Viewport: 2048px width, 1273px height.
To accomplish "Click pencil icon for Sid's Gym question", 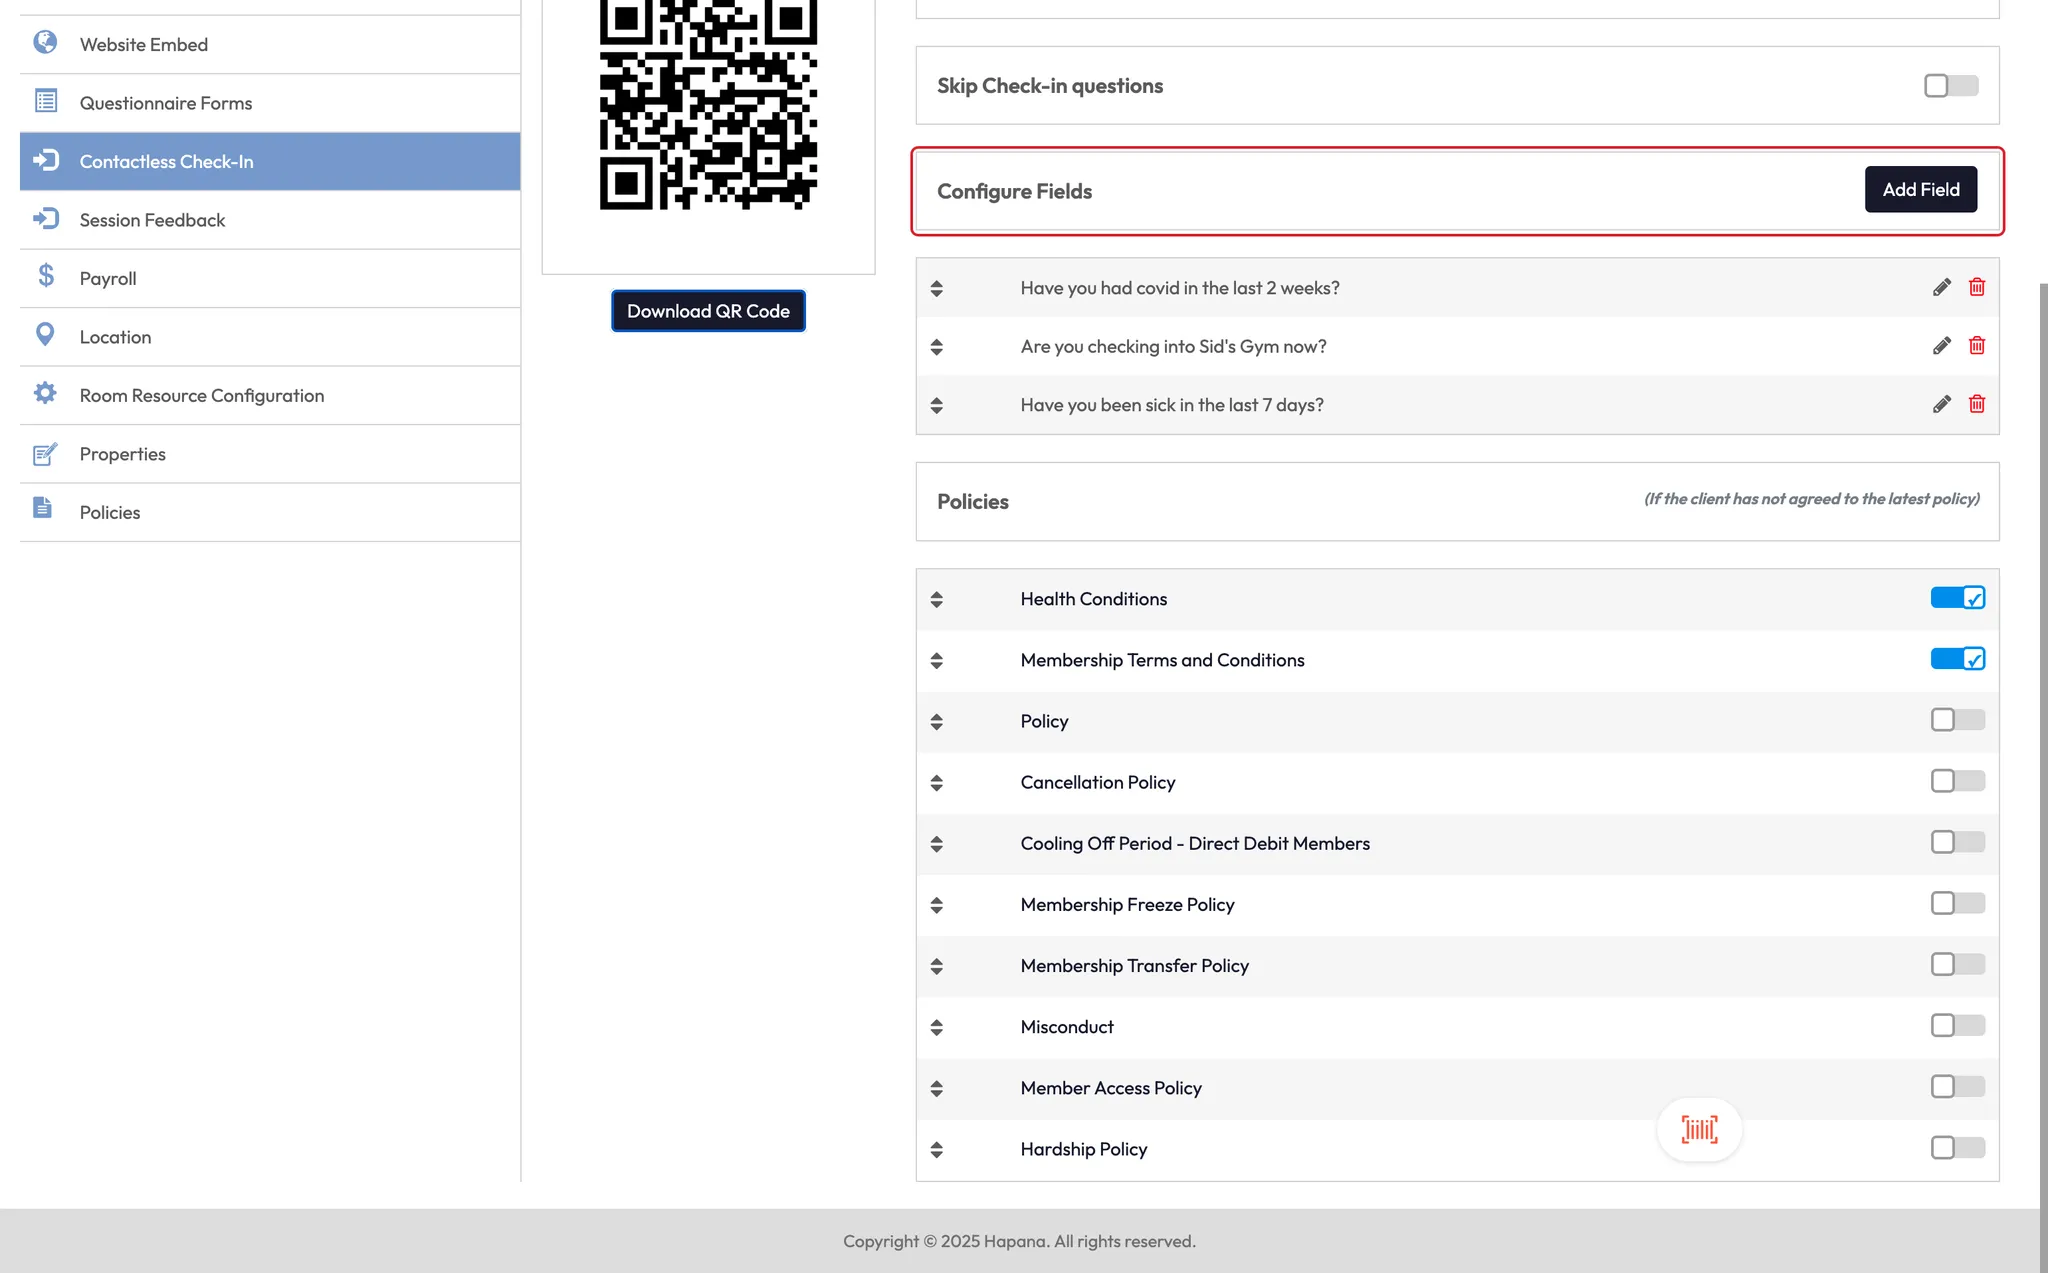I will click(x=1941, y=346).
